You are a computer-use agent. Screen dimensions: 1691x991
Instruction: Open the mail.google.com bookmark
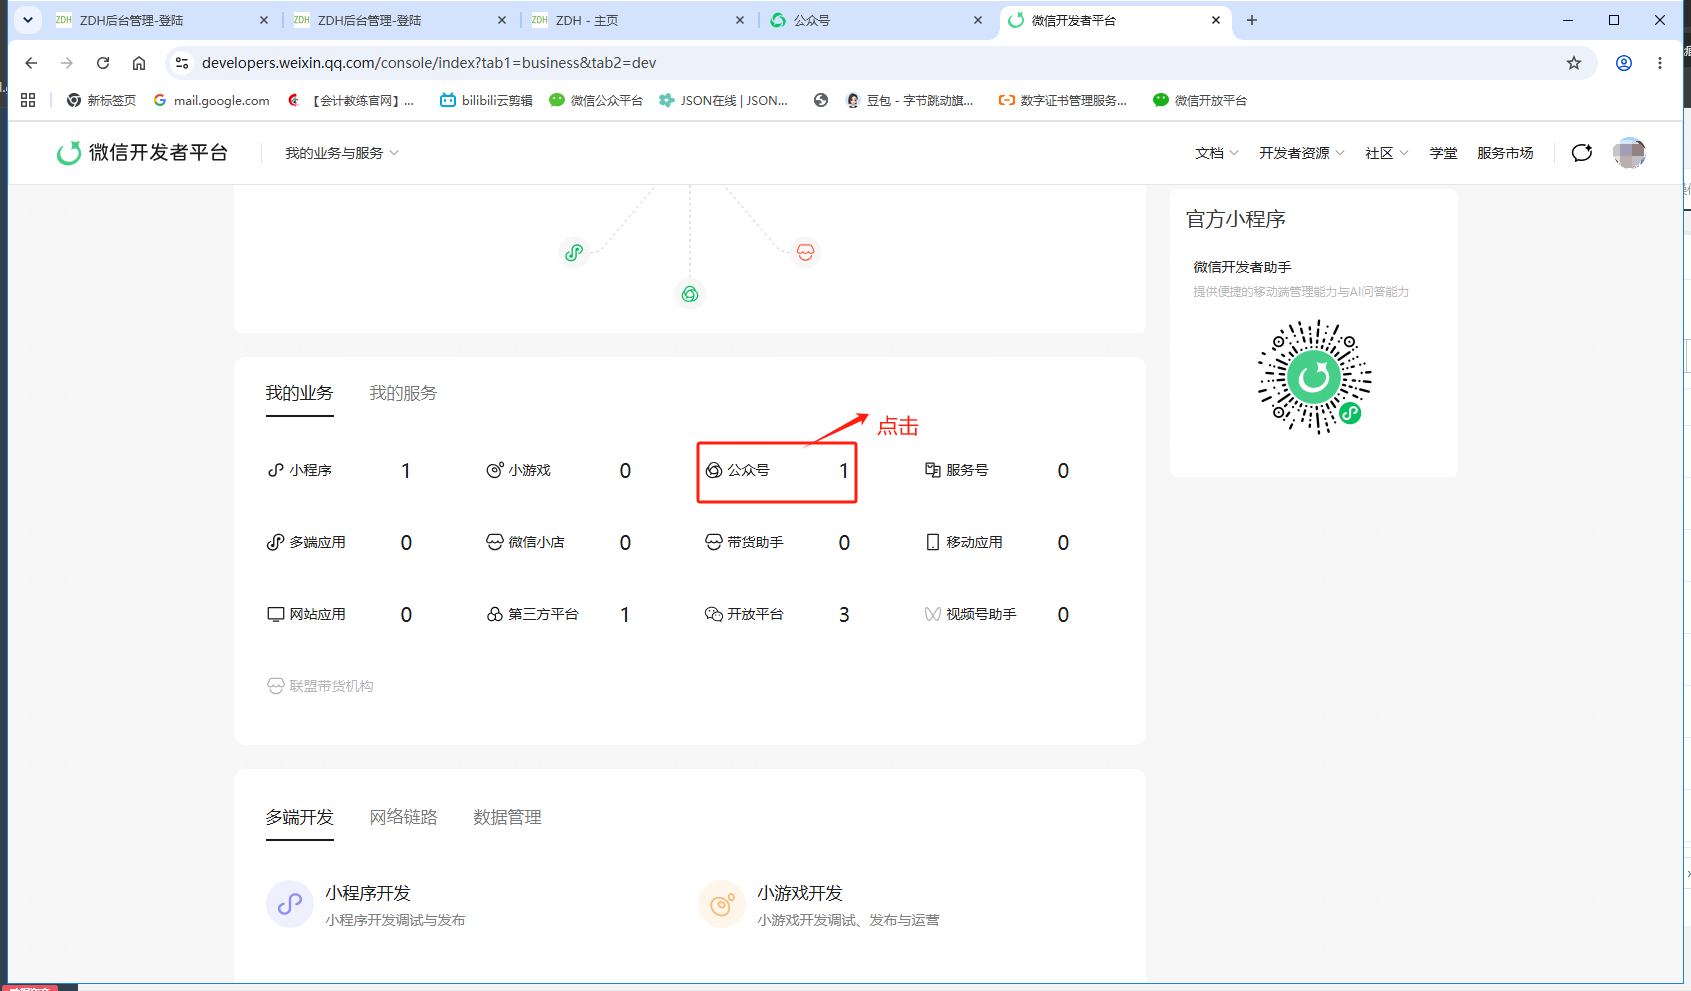point(211,100)
